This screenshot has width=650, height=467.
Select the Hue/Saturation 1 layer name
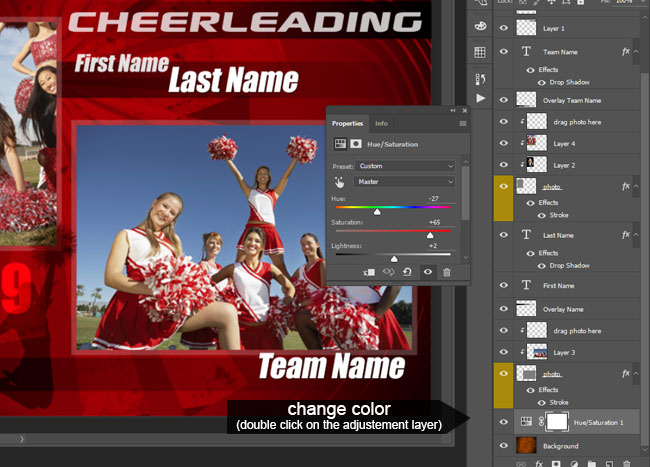pyautogui.click(x=598, y=422)
